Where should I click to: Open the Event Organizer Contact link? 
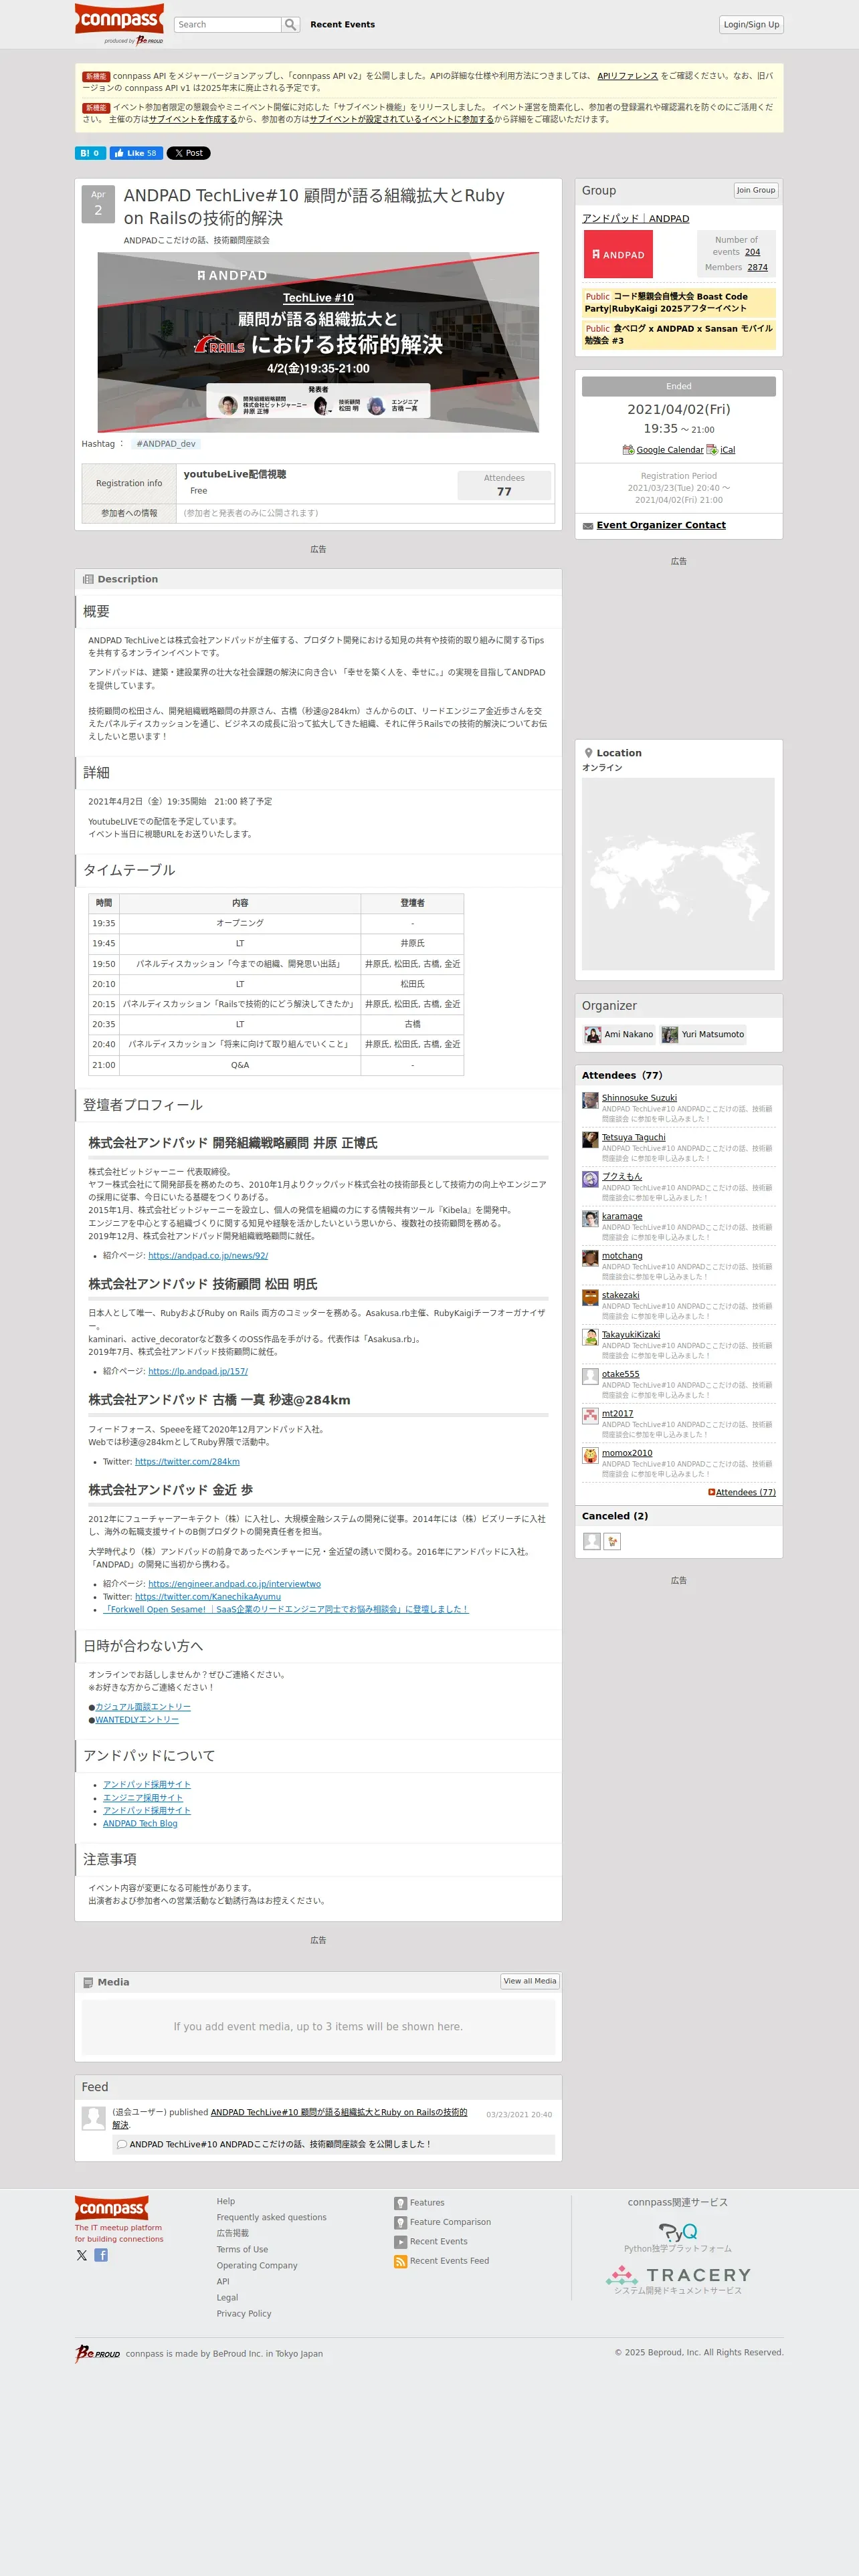click(661, 525)
